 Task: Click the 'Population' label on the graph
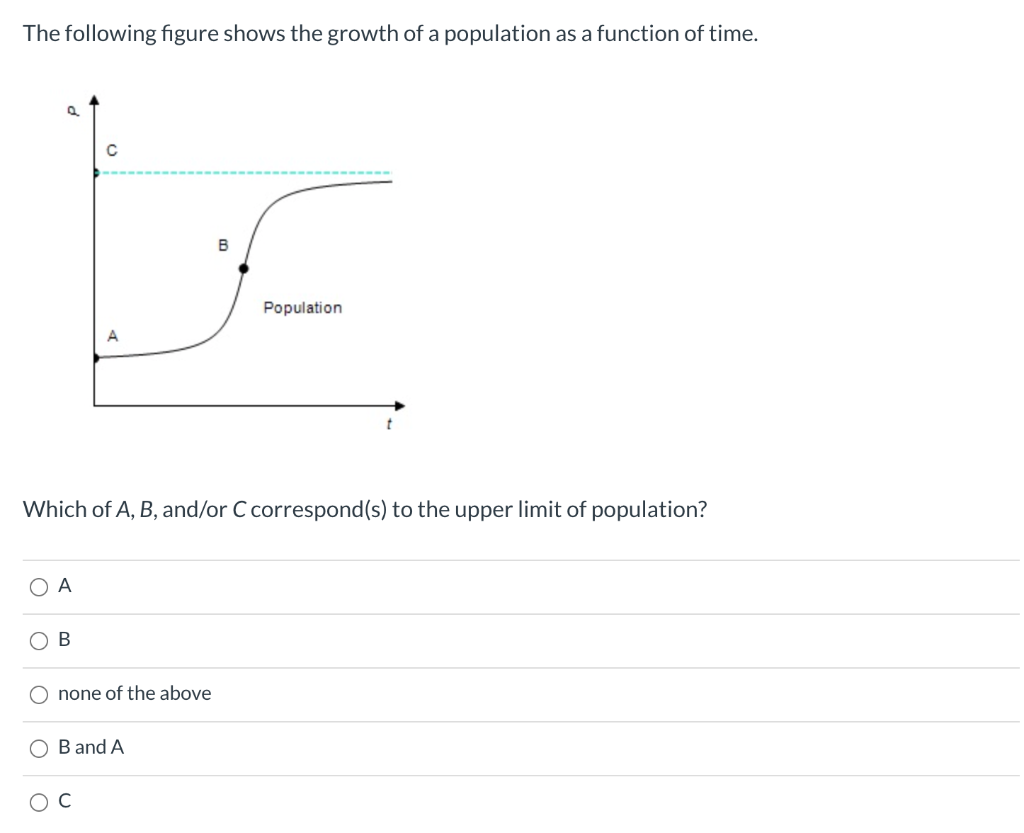pos(302,308)
